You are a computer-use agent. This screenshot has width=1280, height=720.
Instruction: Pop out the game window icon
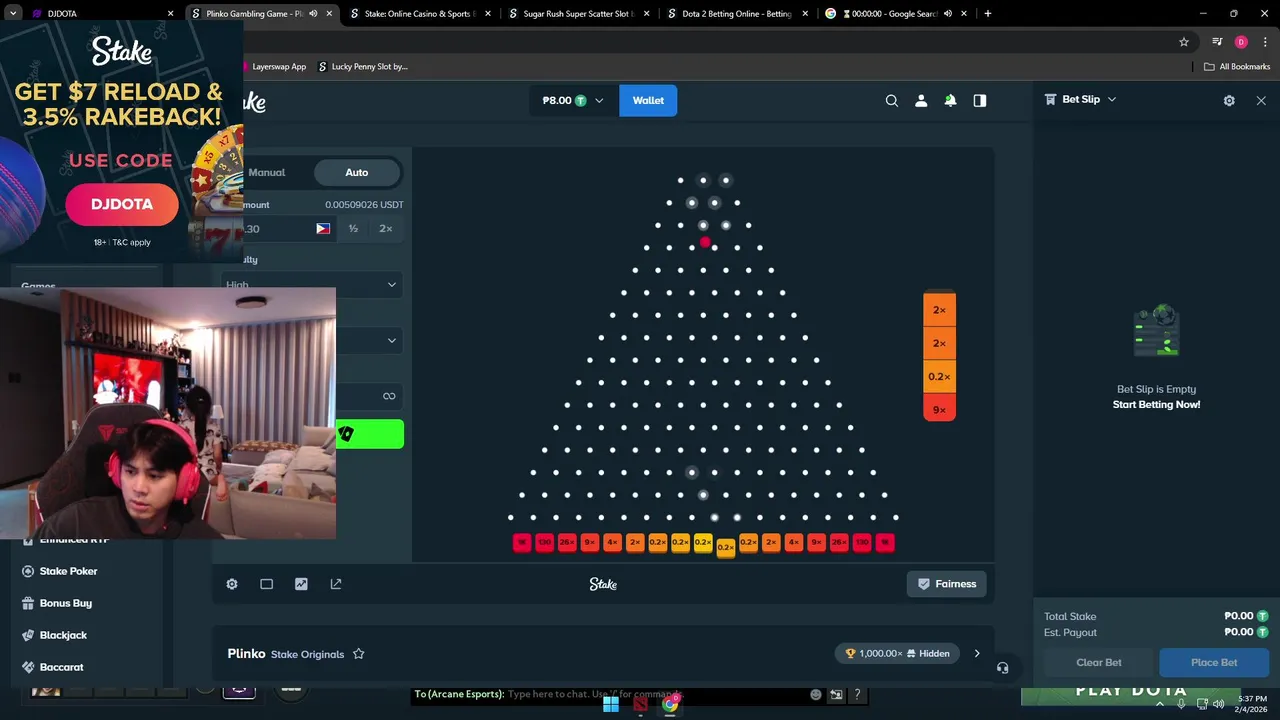[336, 584]
